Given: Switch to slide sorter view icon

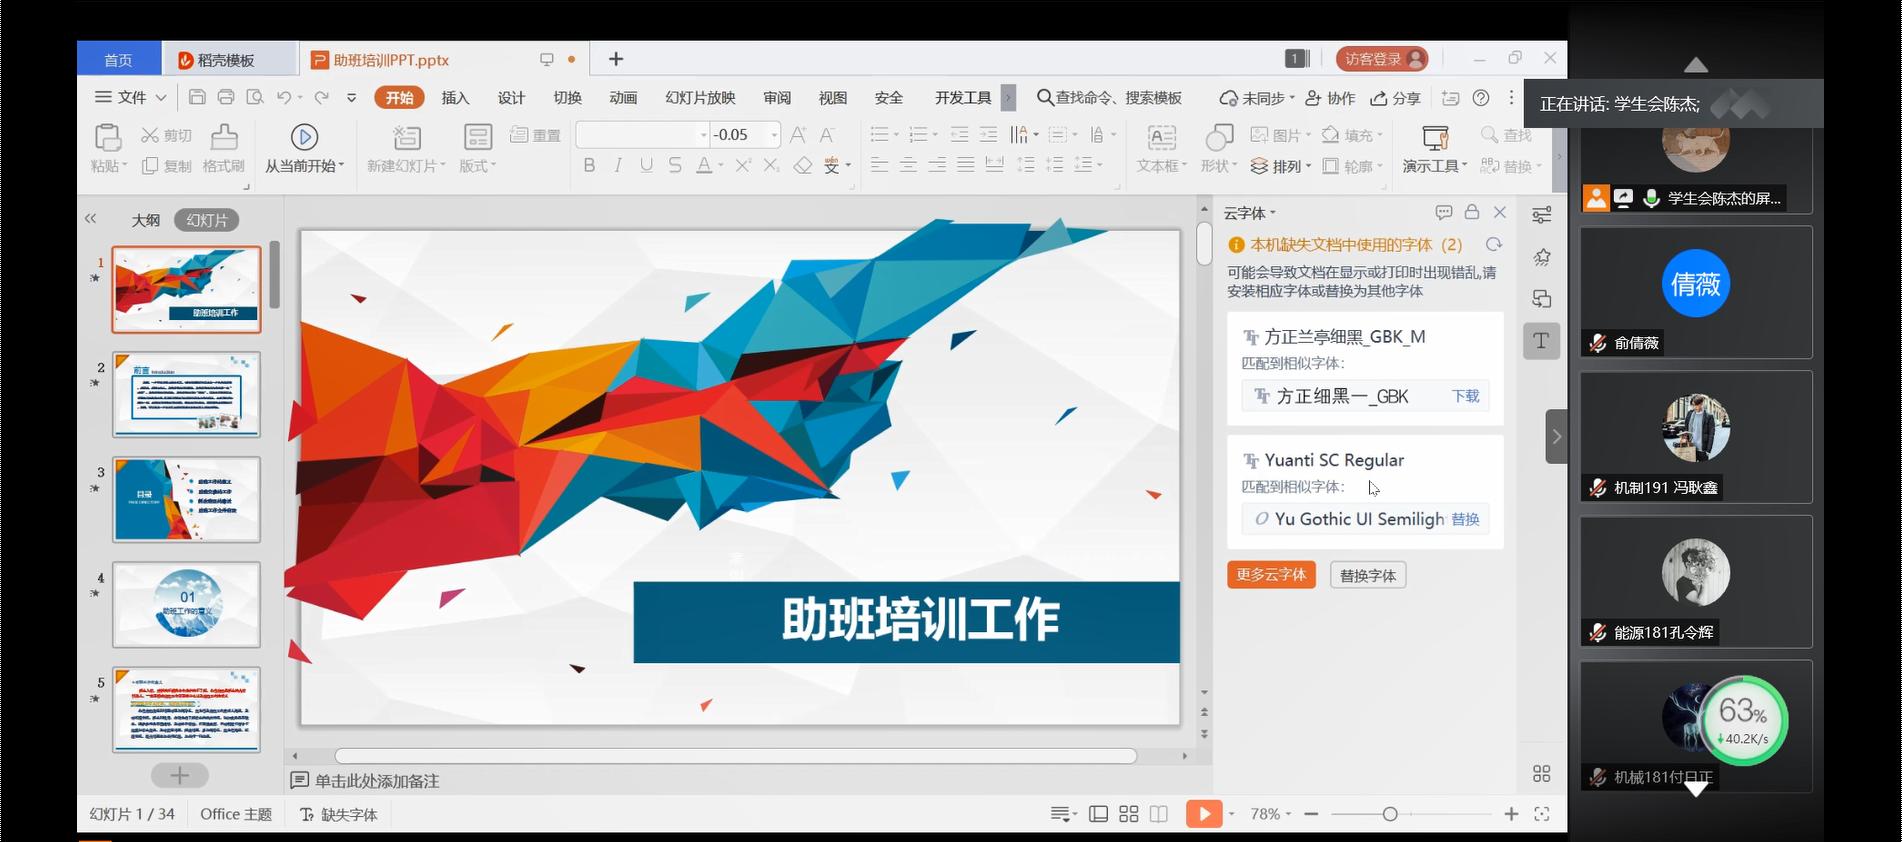Looking at the screenshot, I should coord(1129,814).
